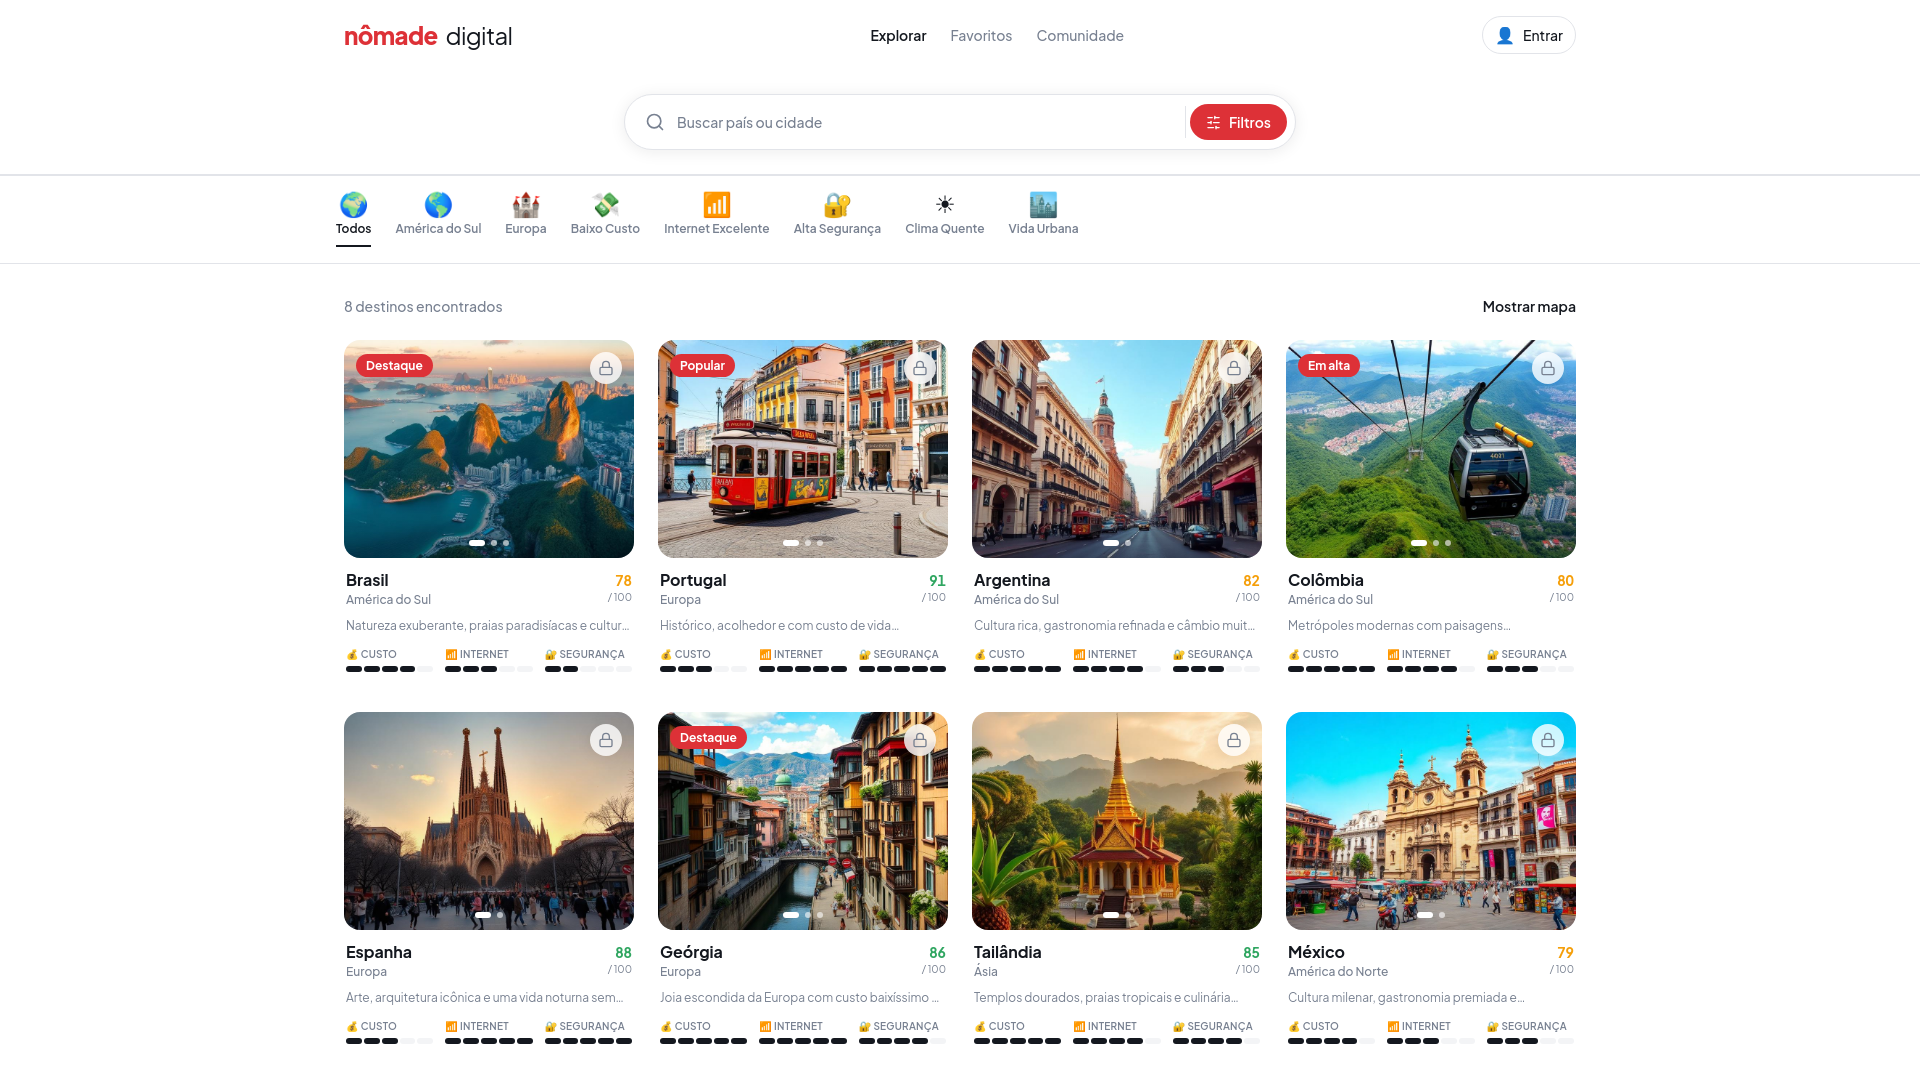
Task: Open the Brasil destination photo
Action: click(489, 449)
